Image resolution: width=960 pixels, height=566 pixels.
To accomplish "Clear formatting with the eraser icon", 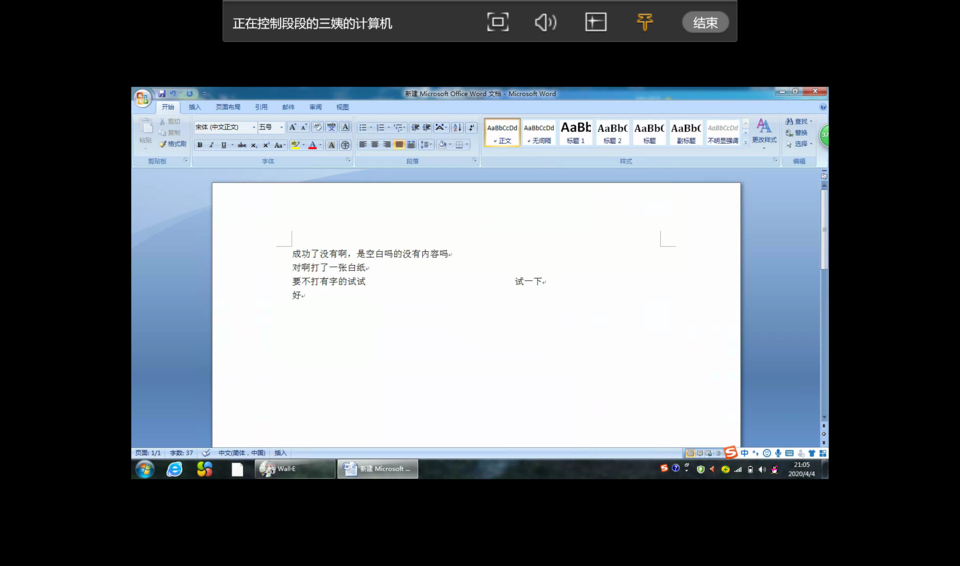I will (x=317, y=127).
